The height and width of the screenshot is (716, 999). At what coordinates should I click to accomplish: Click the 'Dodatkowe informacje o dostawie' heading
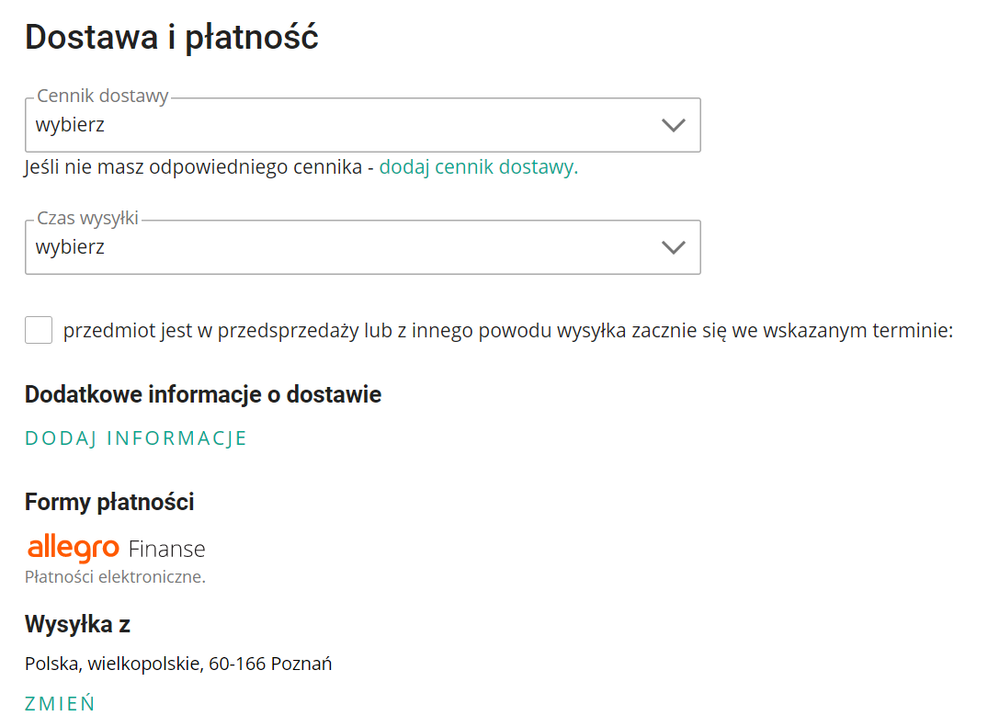click(203, 394)
